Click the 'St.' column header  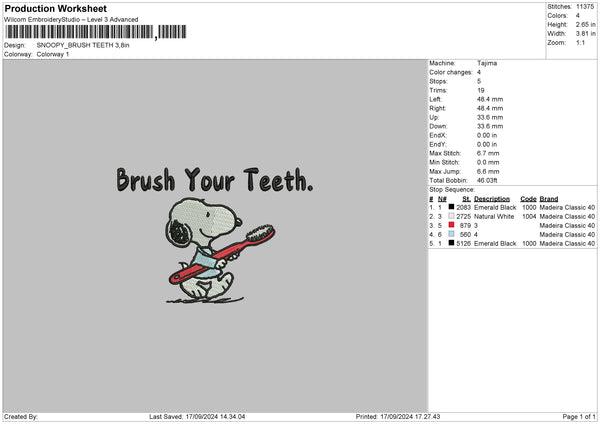pos(466,199)
